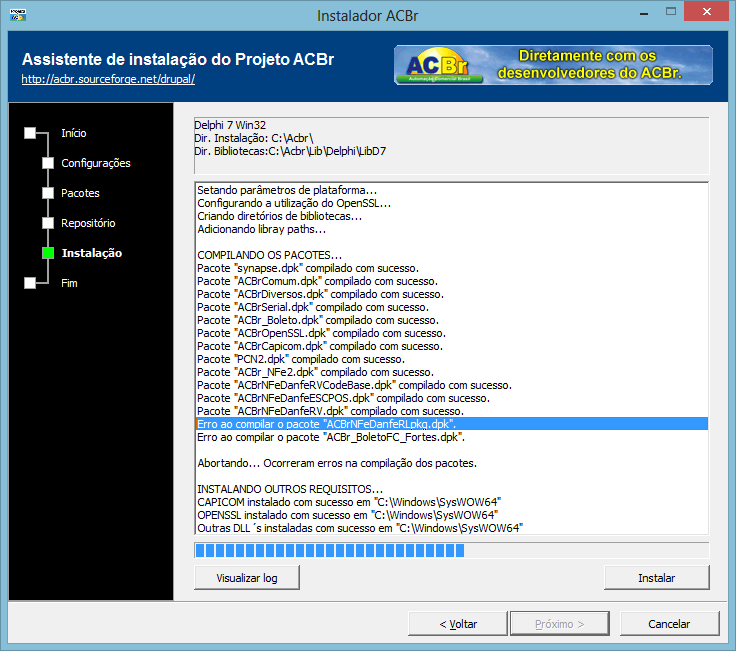Click the installation progress bar
Screen dimensions: 736x651
click(452, 550)
